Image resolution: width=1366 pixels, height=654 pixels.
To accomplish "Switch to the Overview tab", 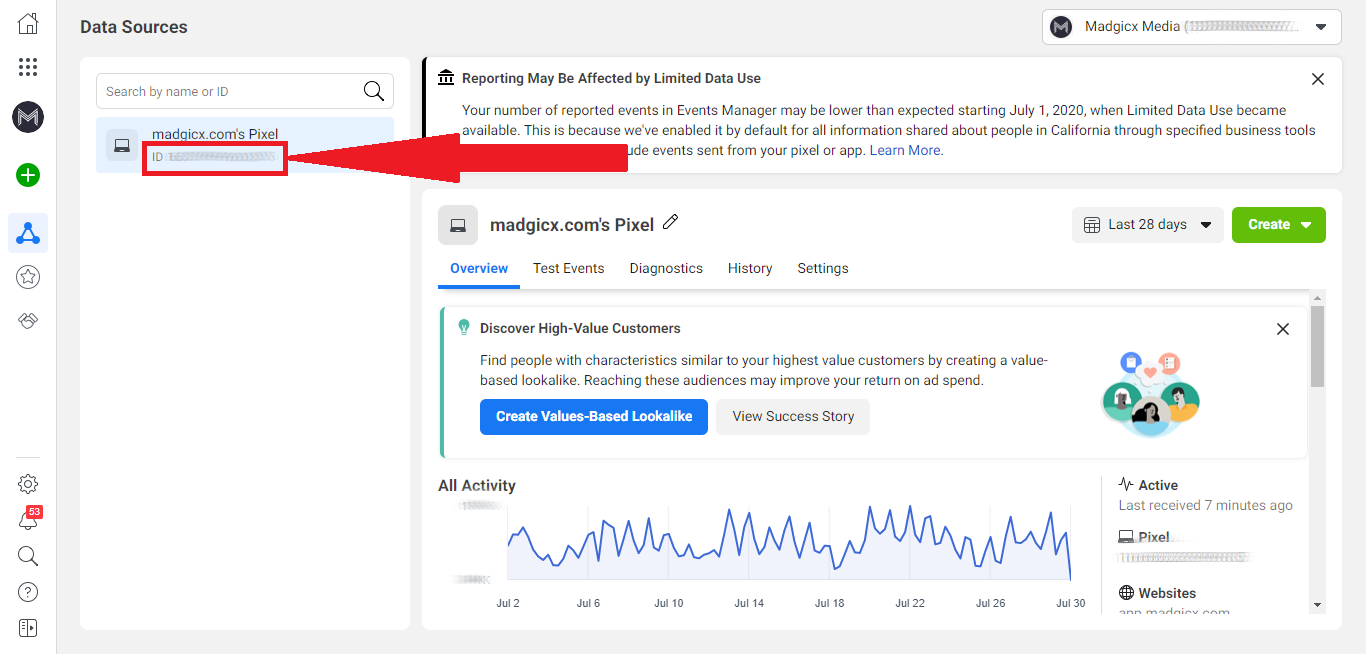I will [479, 268].
